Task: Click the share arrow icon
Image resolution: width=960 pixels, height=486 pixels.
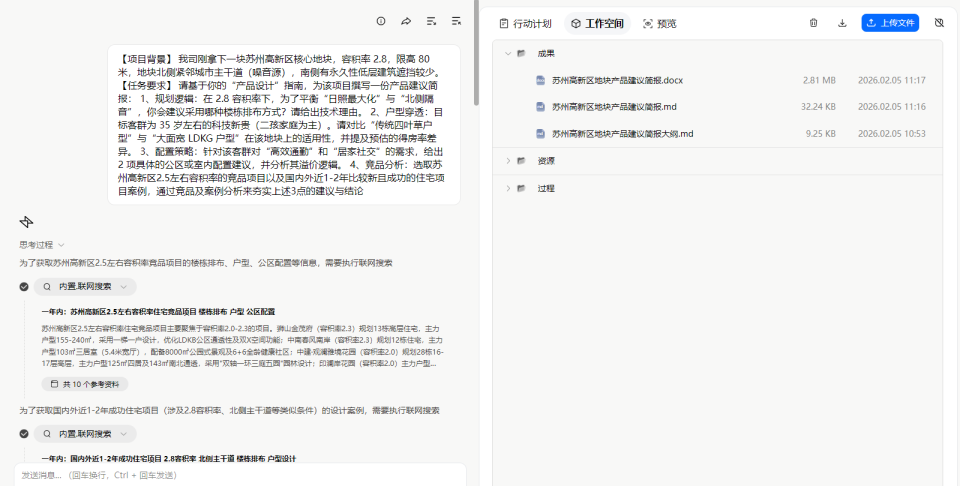Action: [x=406, y=21]
